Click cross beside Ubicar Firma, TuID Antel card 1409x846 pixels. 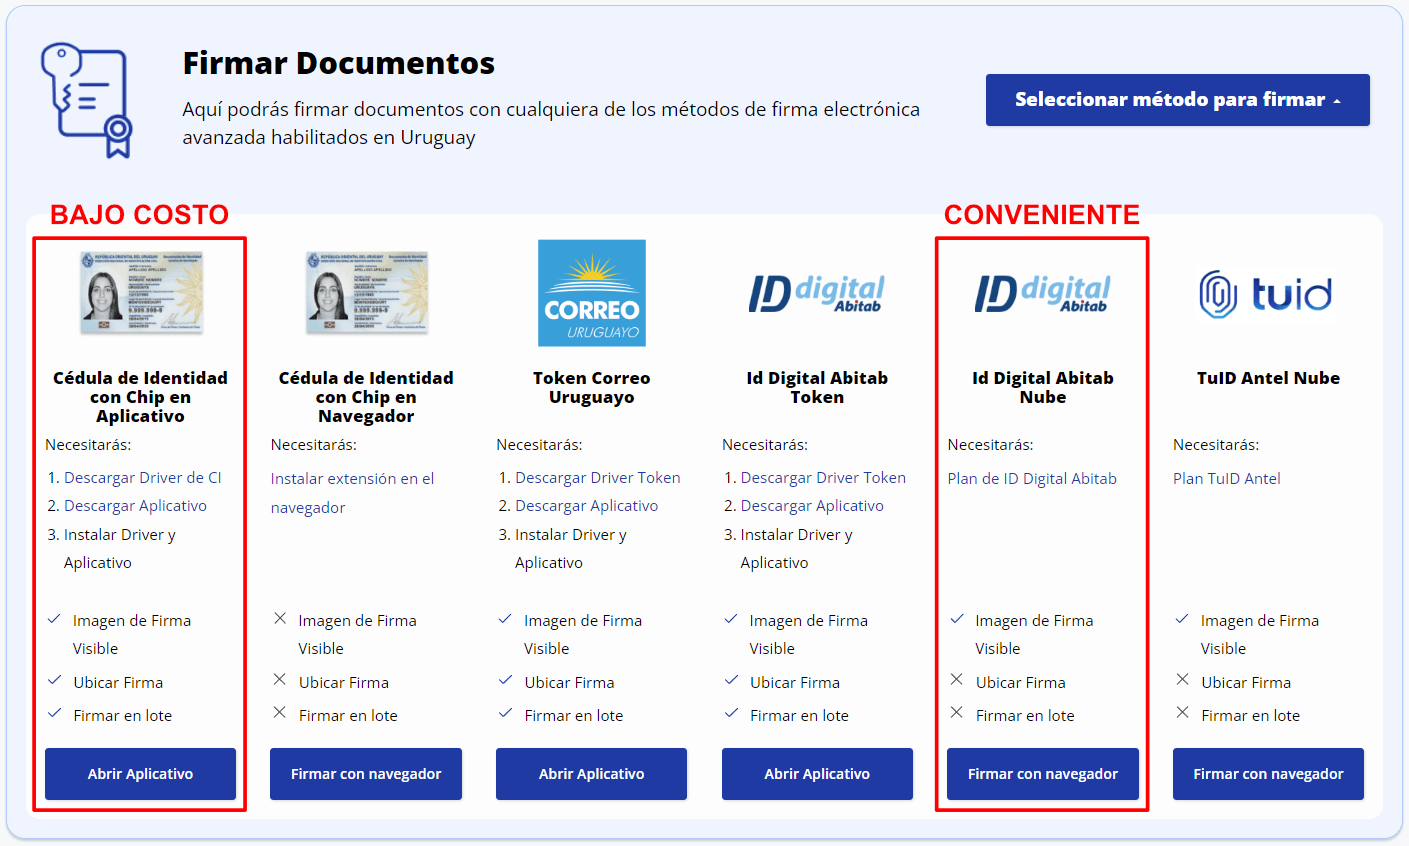pos(1183,681)
